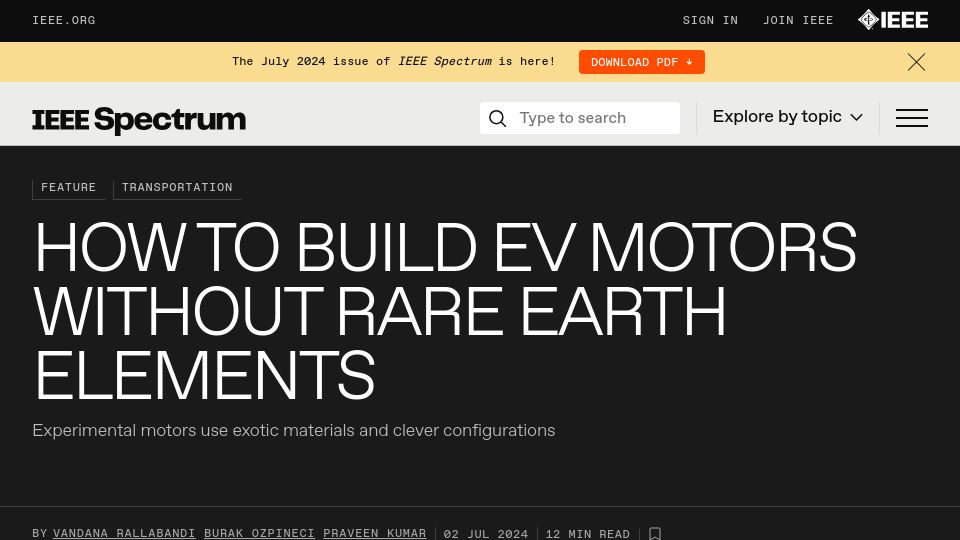
Task: Click SIGN IN in the top bar
Action: point(710,20)
